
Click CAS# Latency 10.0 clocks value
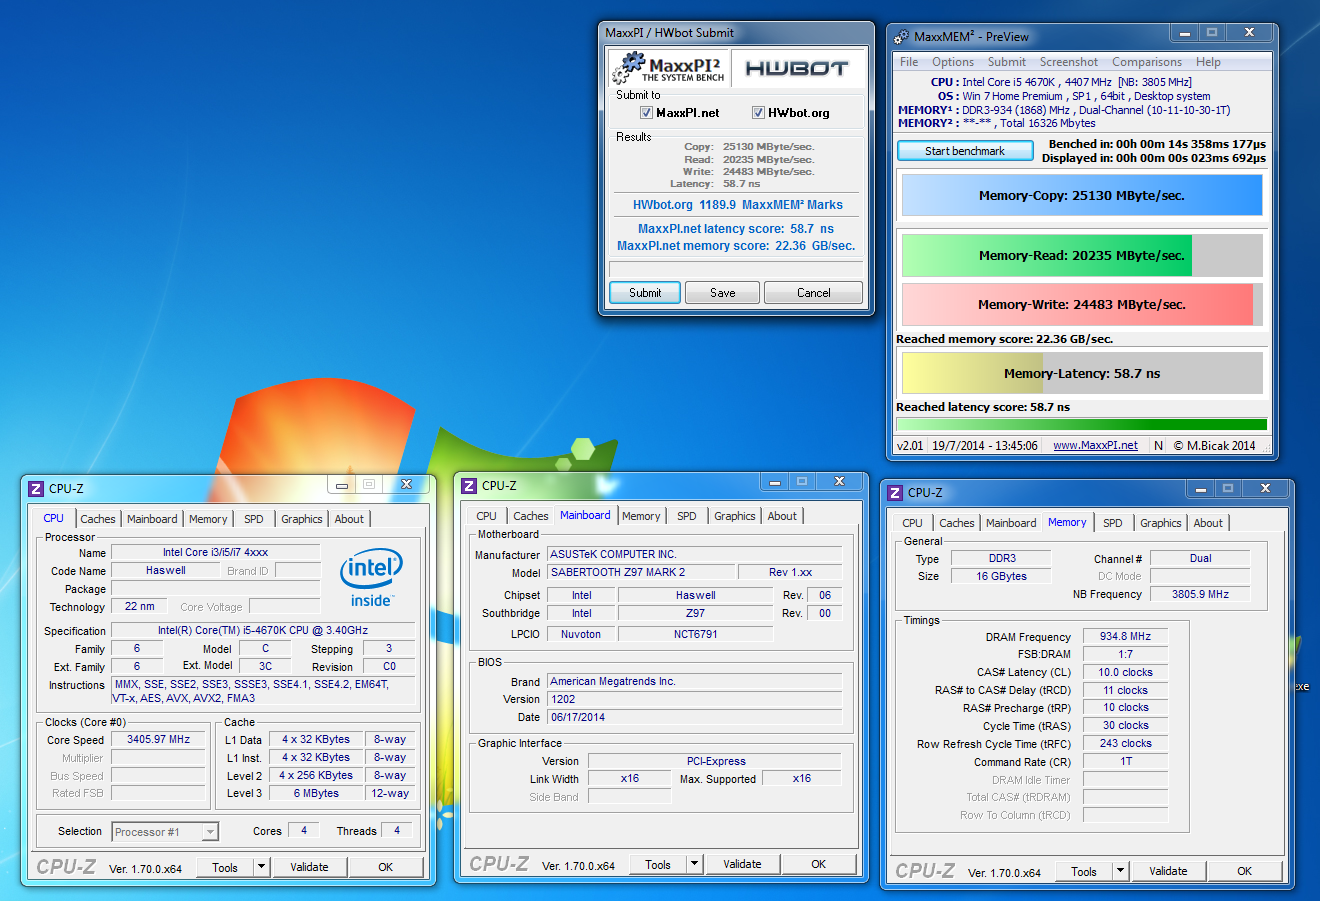point(1126,672)
